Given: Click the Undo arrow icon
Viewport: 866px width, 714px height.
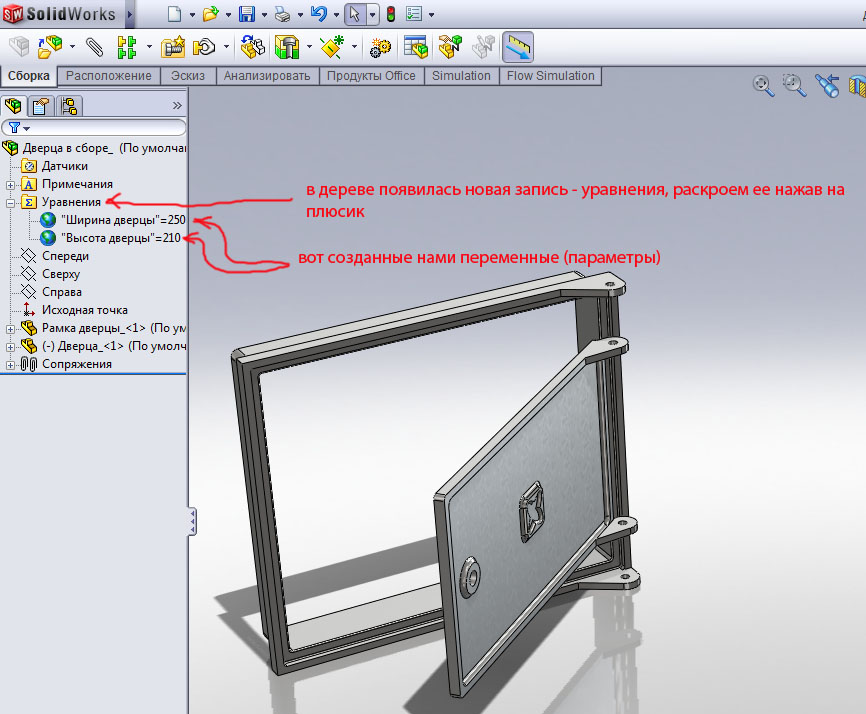Looking at the screenshot, I should pyautogui.click(x=318, y=15).
